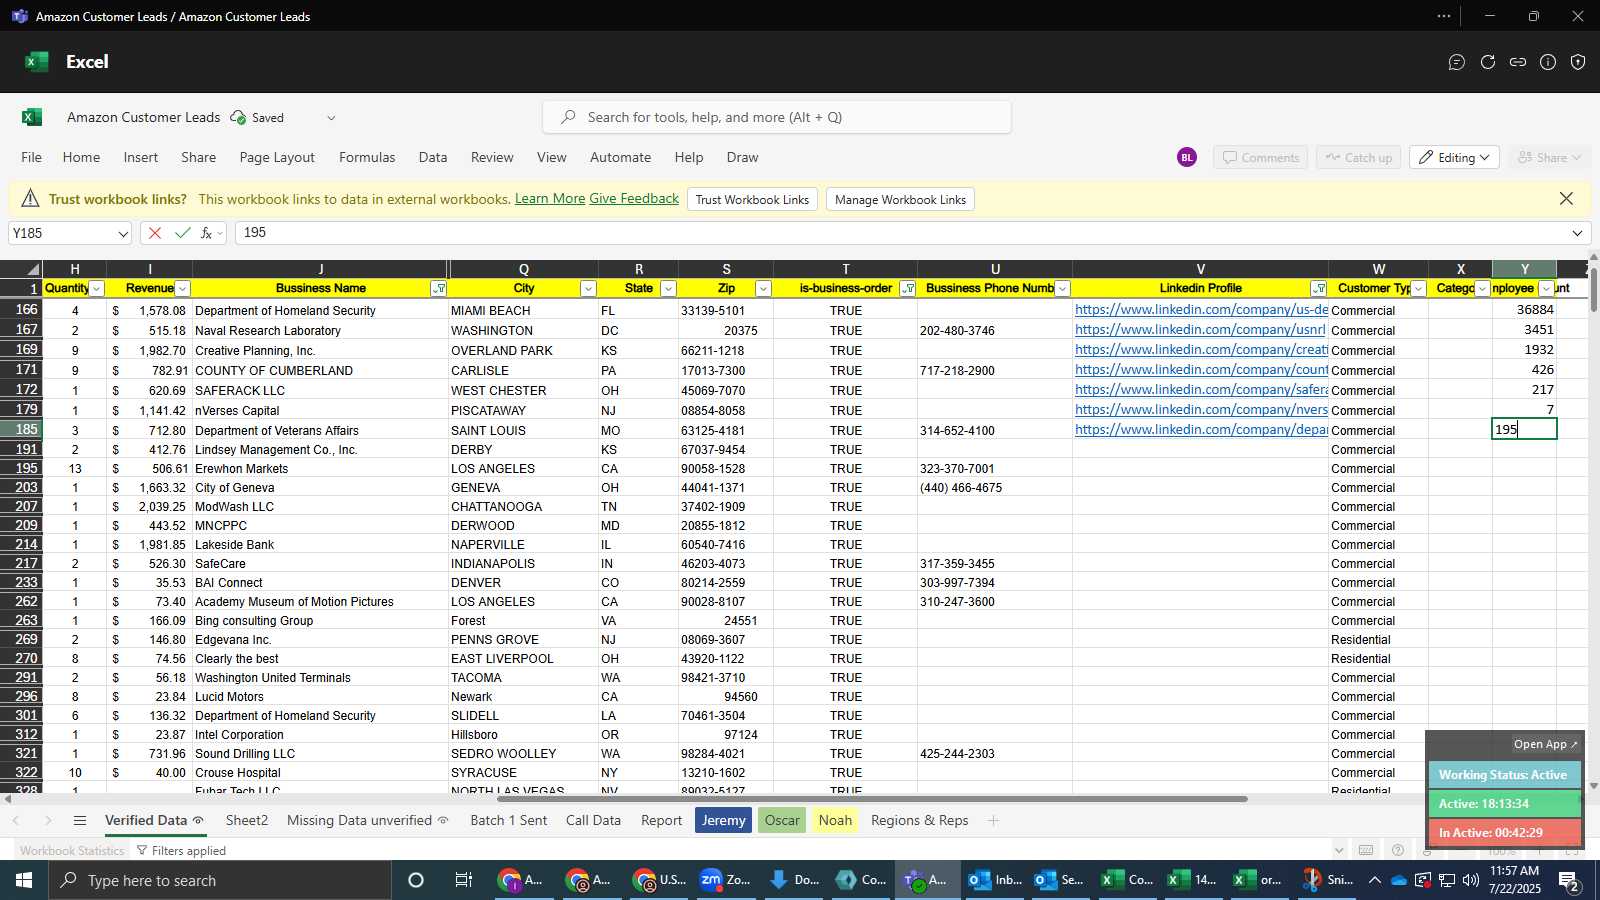Open Task View on the taskbar
This screenshot has height=900, width=1600.
pos(464,880)
